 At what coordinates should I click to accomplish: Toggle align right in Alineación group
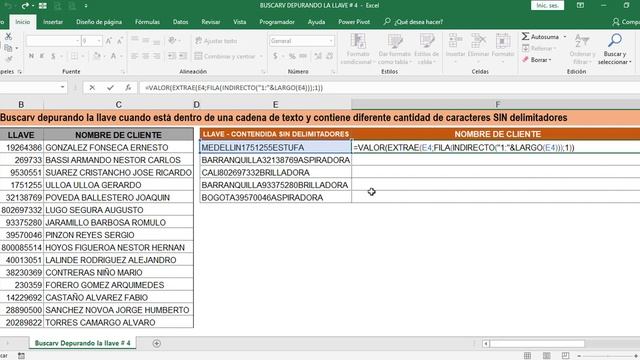point(157,56)
